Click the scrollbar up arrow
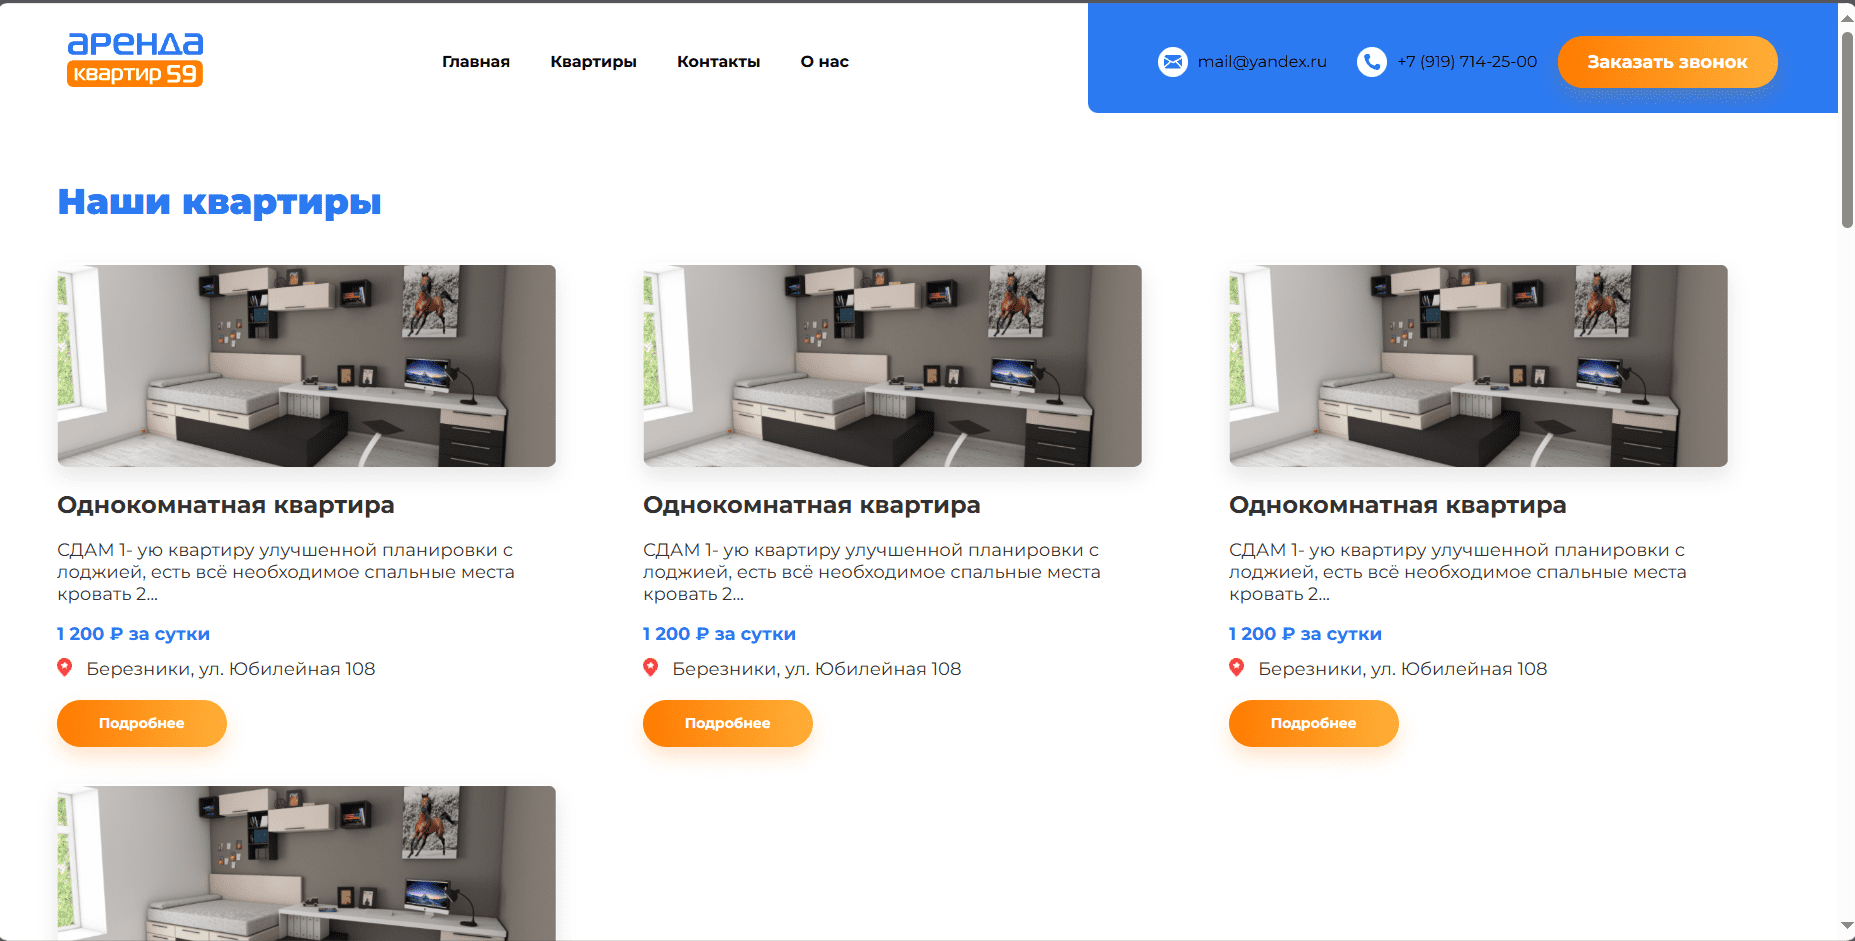 pyautogui.click(x=1847, y=16)
